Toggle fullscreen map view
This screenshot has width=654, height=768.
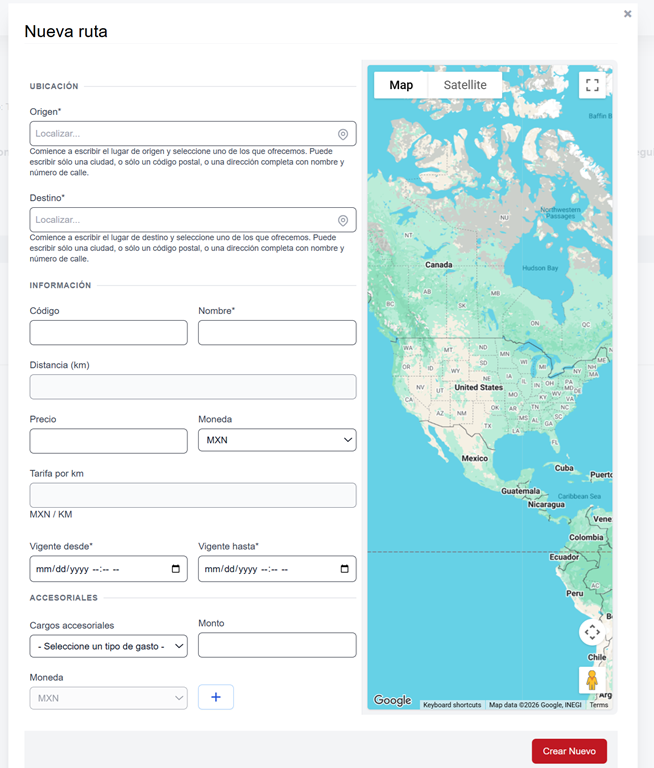(592, 85)
